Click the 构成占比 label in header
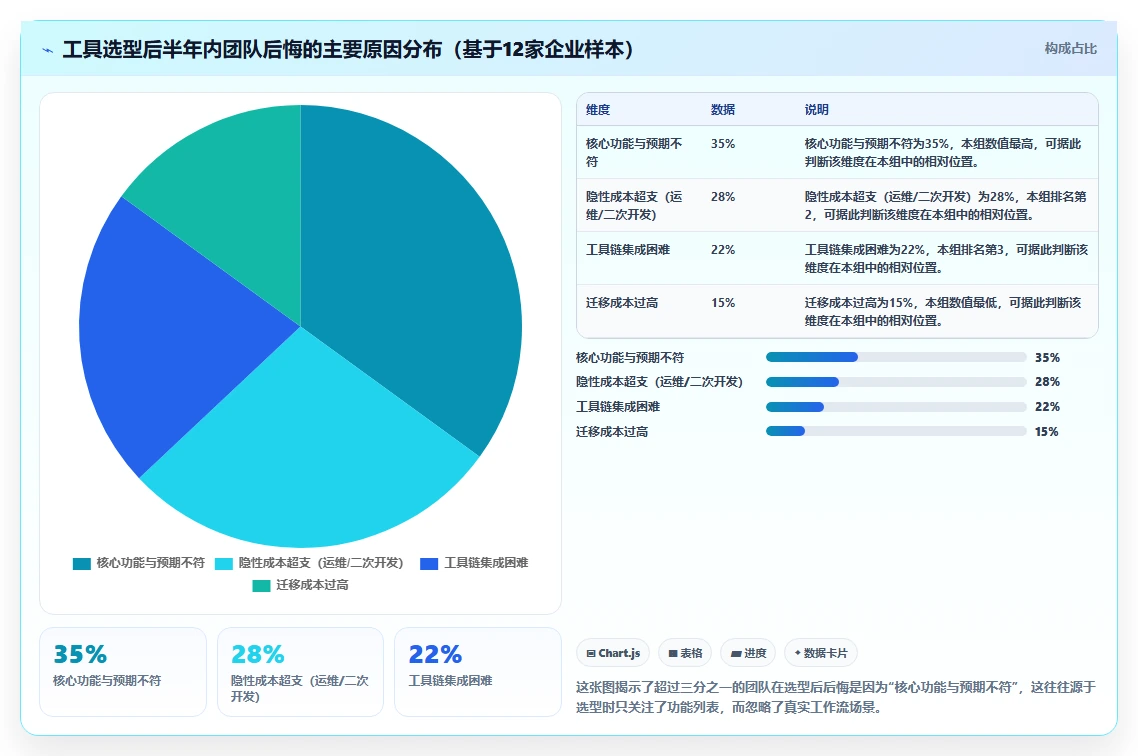The width and height of the screenshot is (1138, 756). pos(1071,49)
